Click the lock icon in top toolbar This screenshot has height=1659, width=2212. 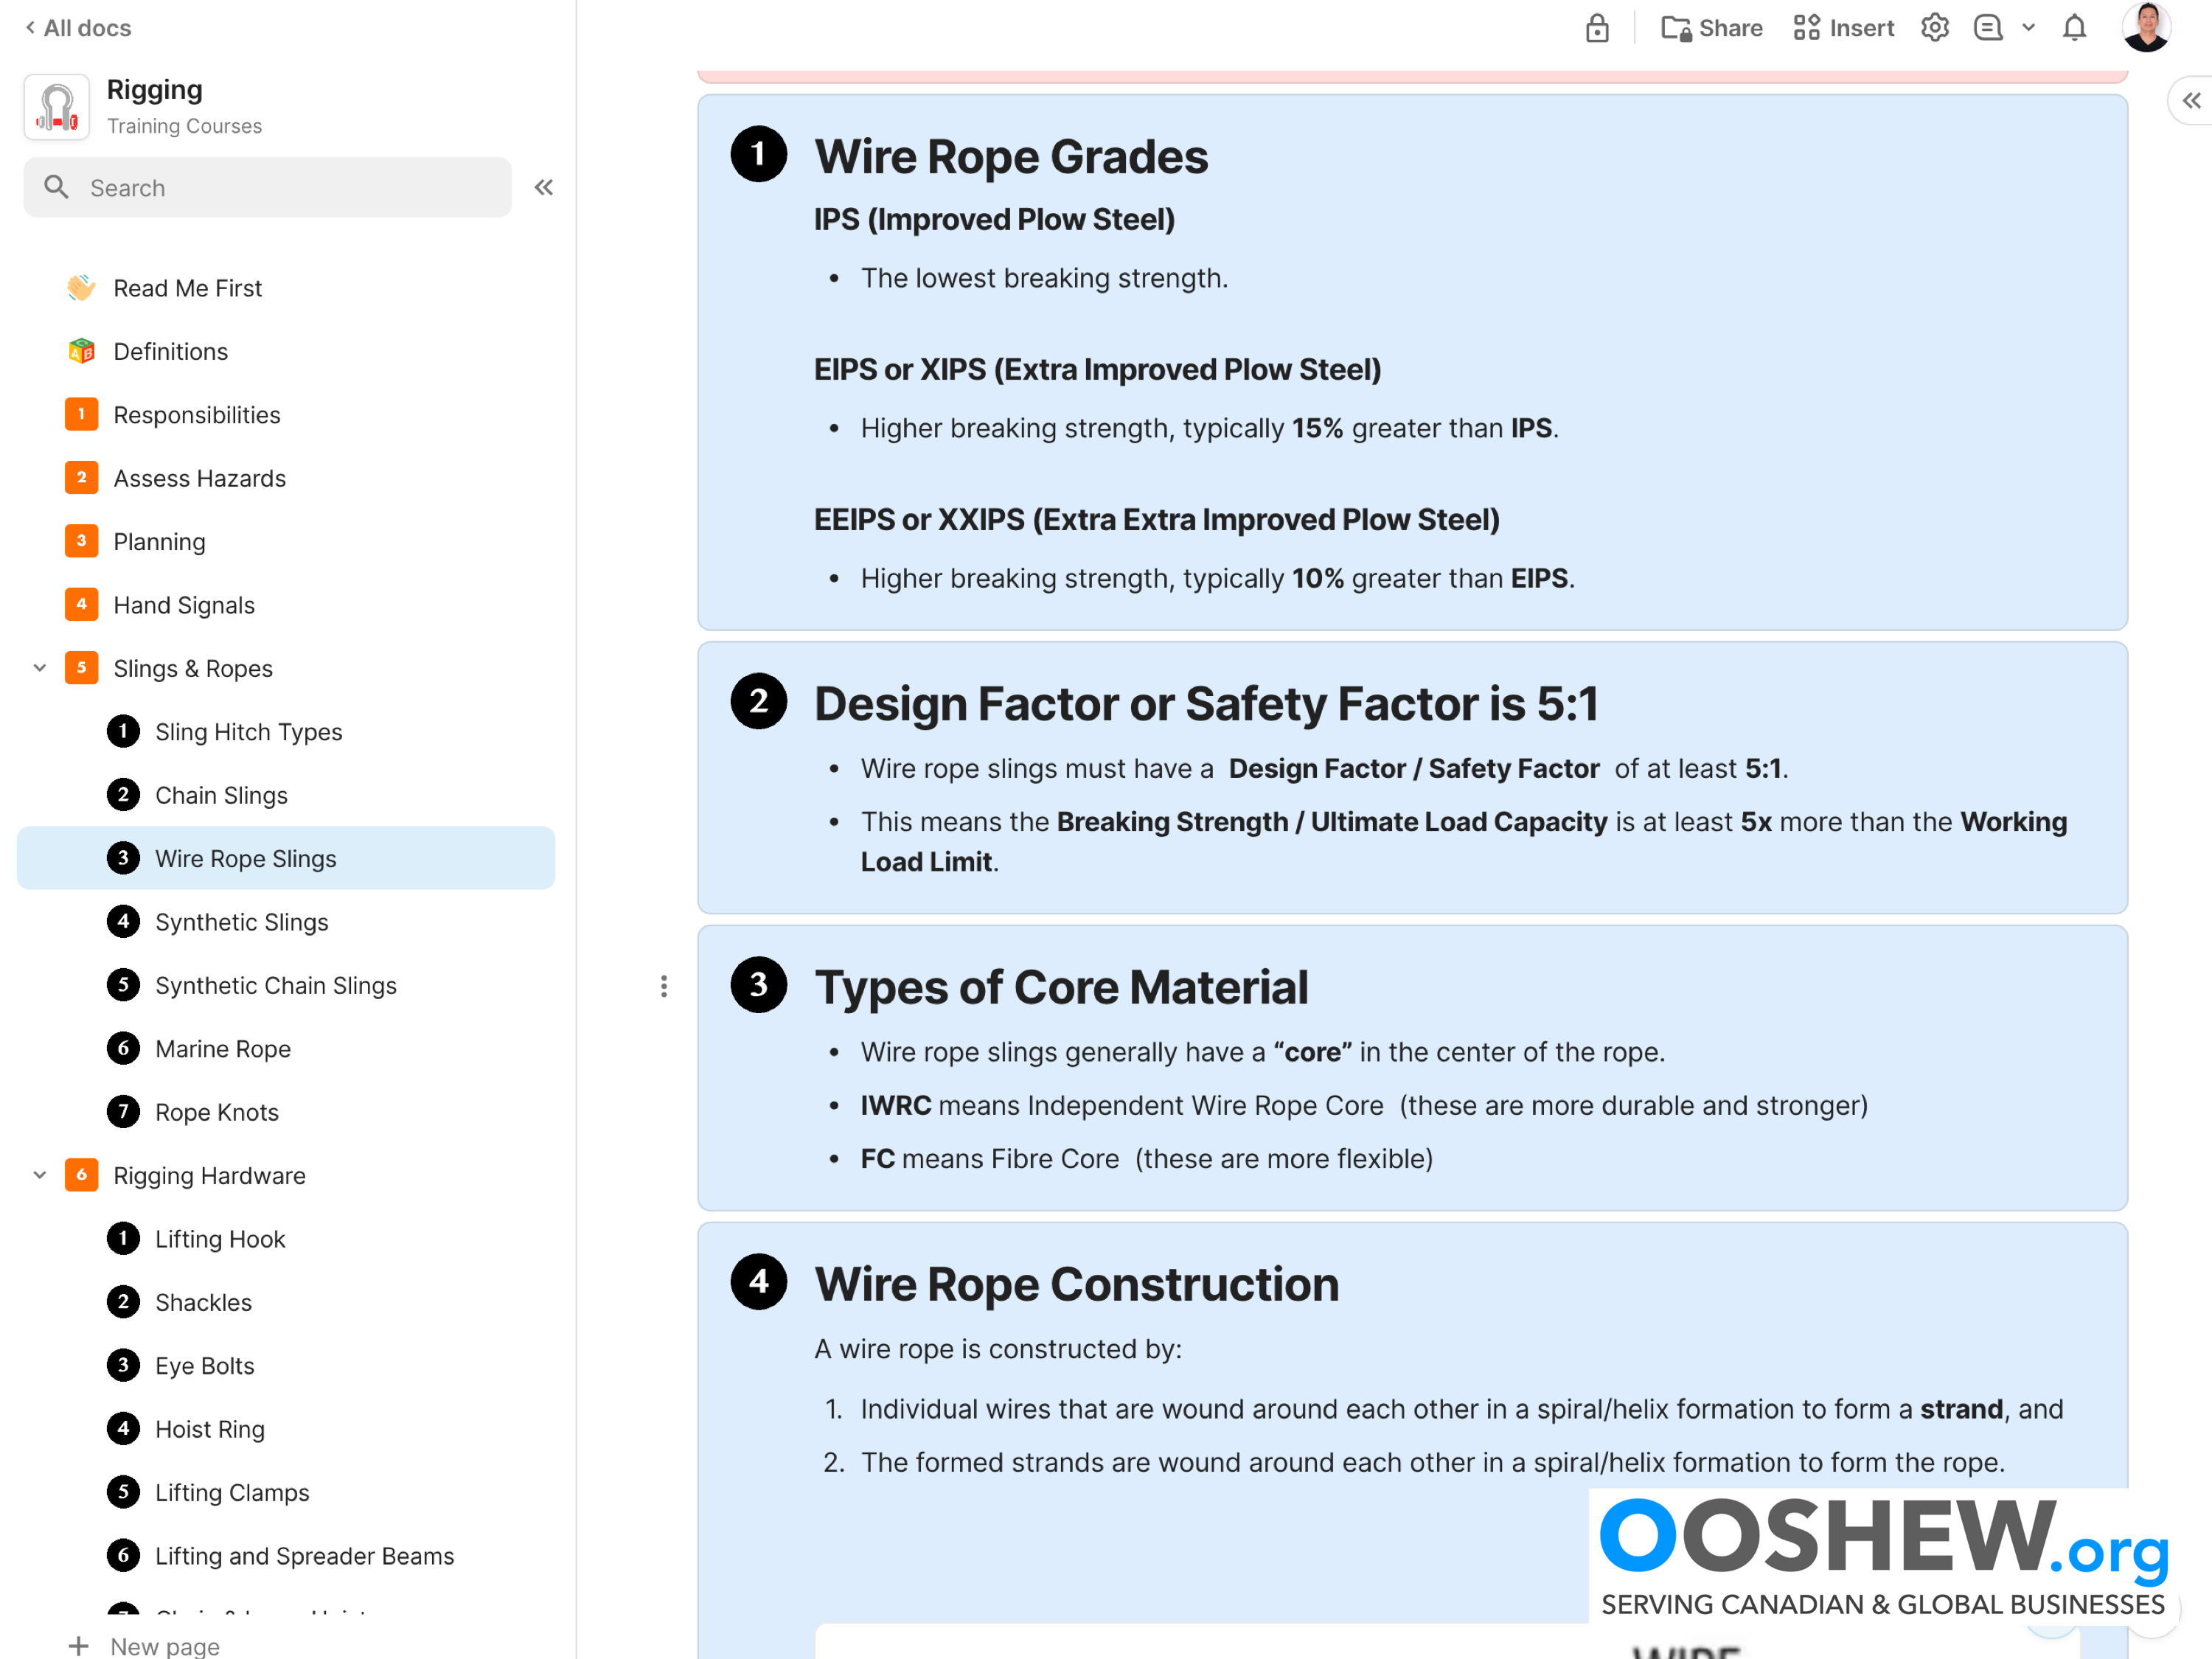[1596, 28]
